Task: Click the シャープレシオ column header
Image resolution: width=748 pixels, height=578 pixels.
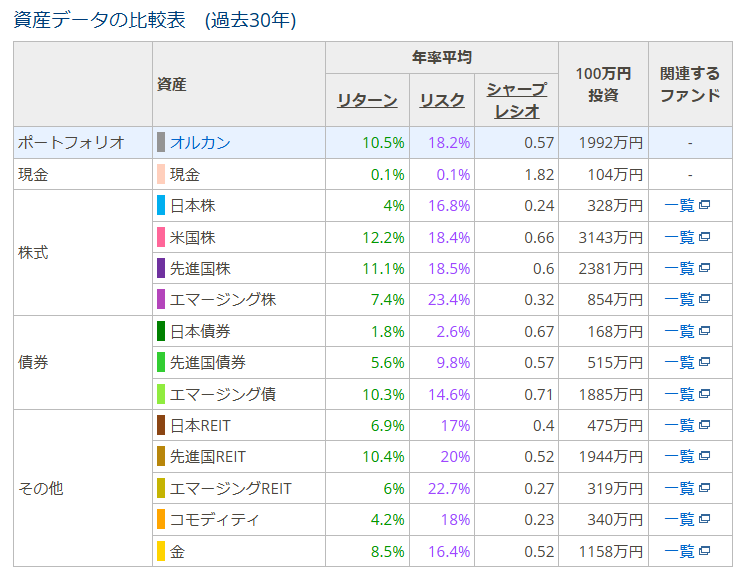Action: click(x=516, y=100)
